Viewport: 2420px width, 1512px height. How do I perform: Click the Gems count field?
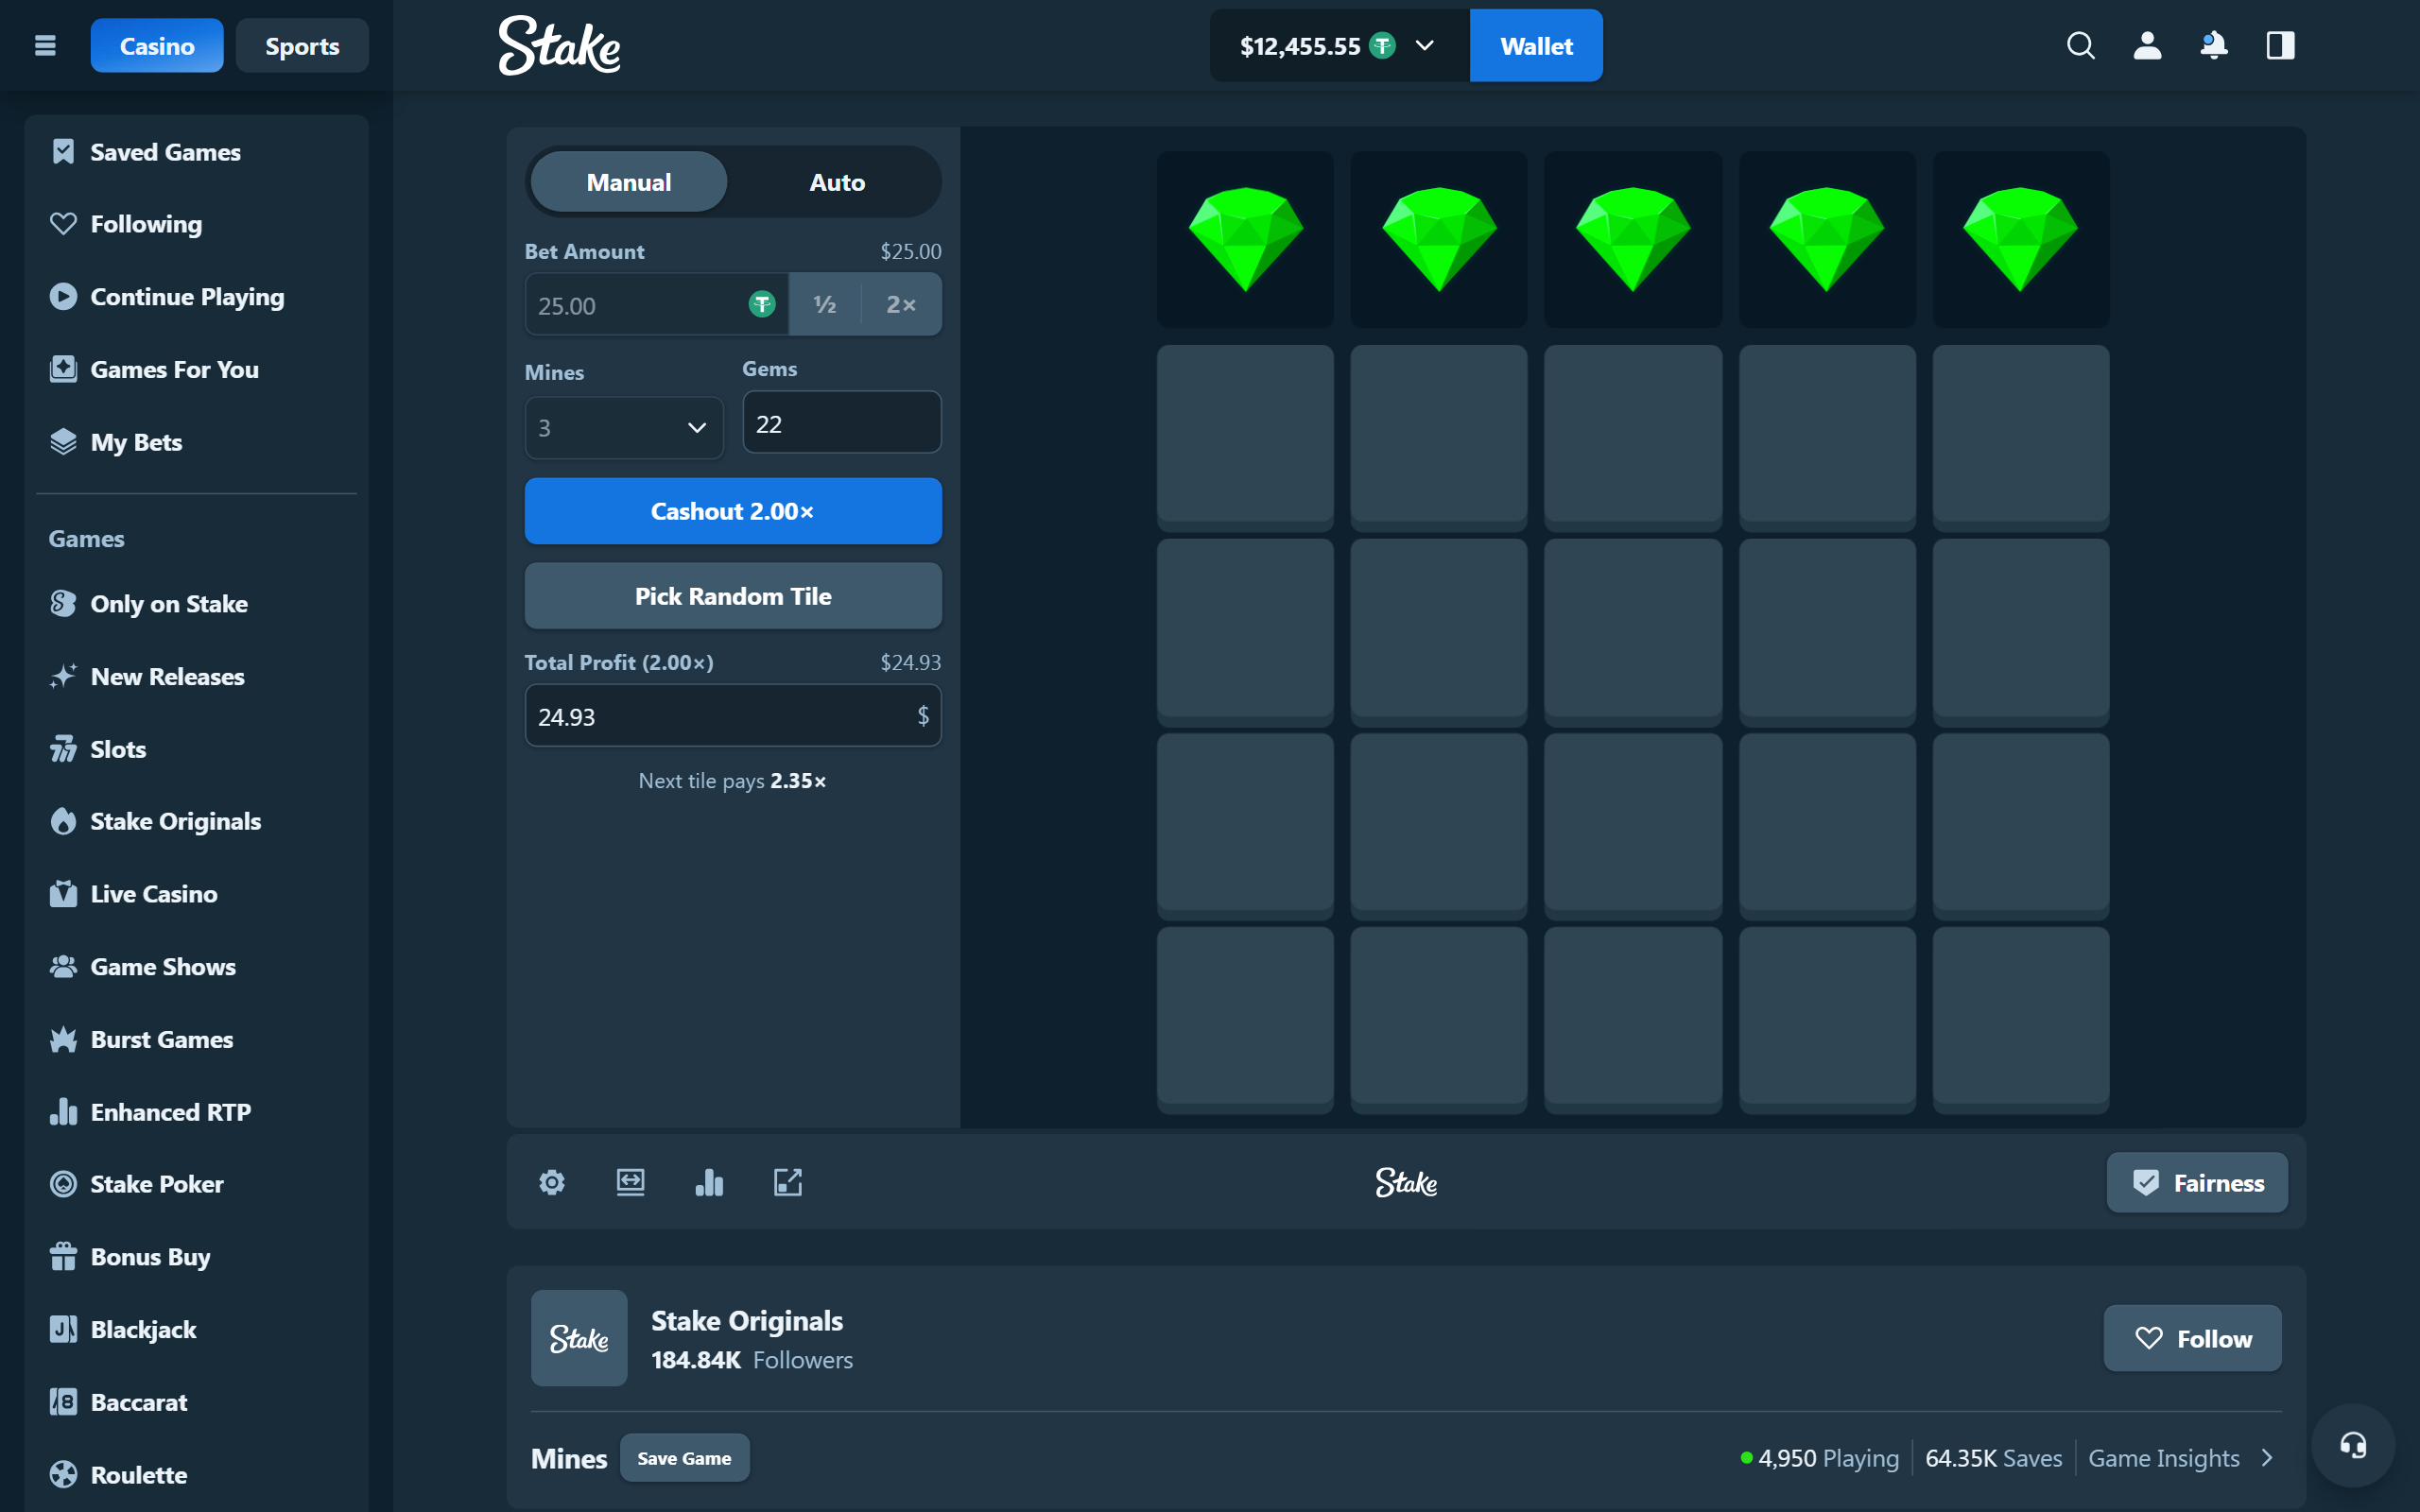point(842,423)
